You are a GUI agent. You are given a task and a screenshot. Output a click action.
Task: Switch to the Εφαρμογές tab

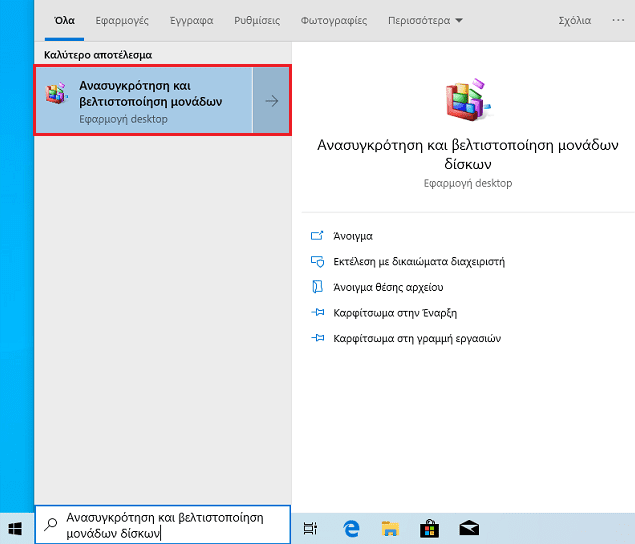click(122, 20)
